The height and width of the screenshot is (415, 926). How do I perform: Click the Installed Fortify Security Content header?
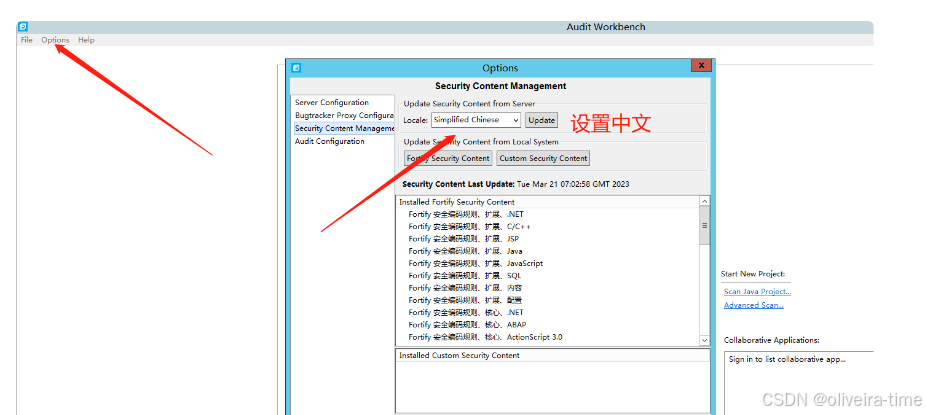coord(457,202)
